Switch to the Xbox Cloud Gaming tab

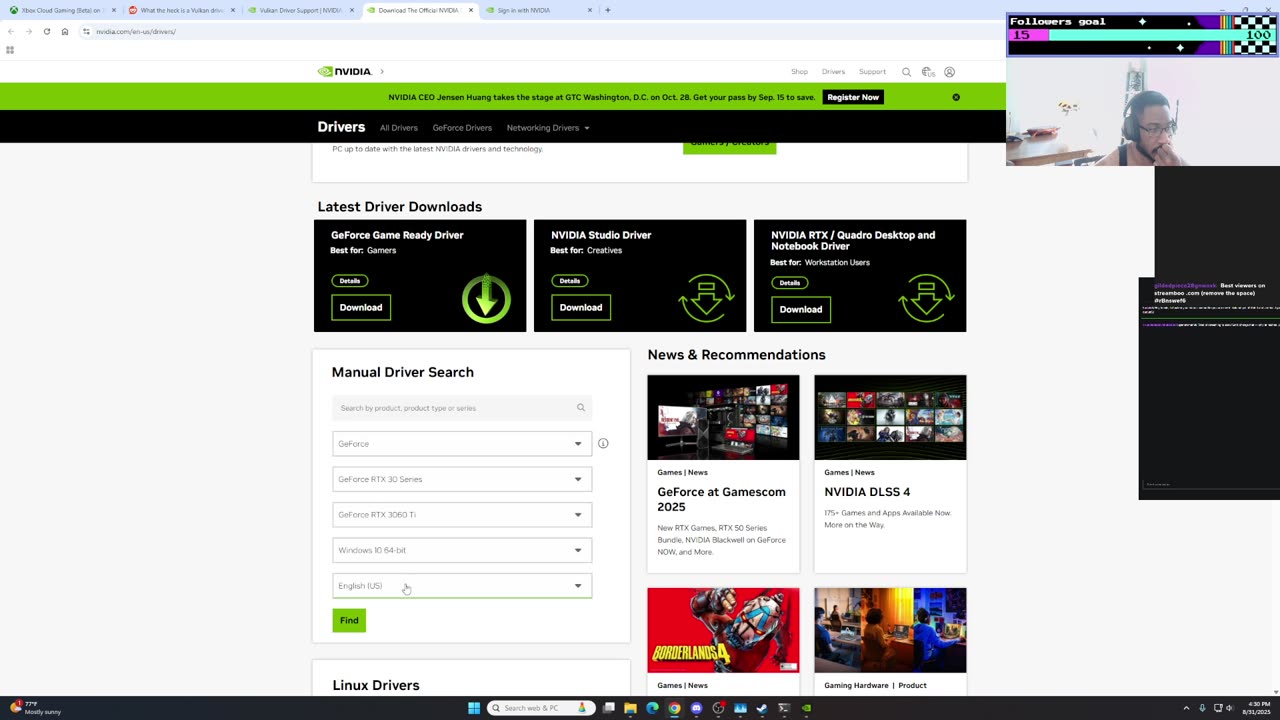(x=62, y=10)
